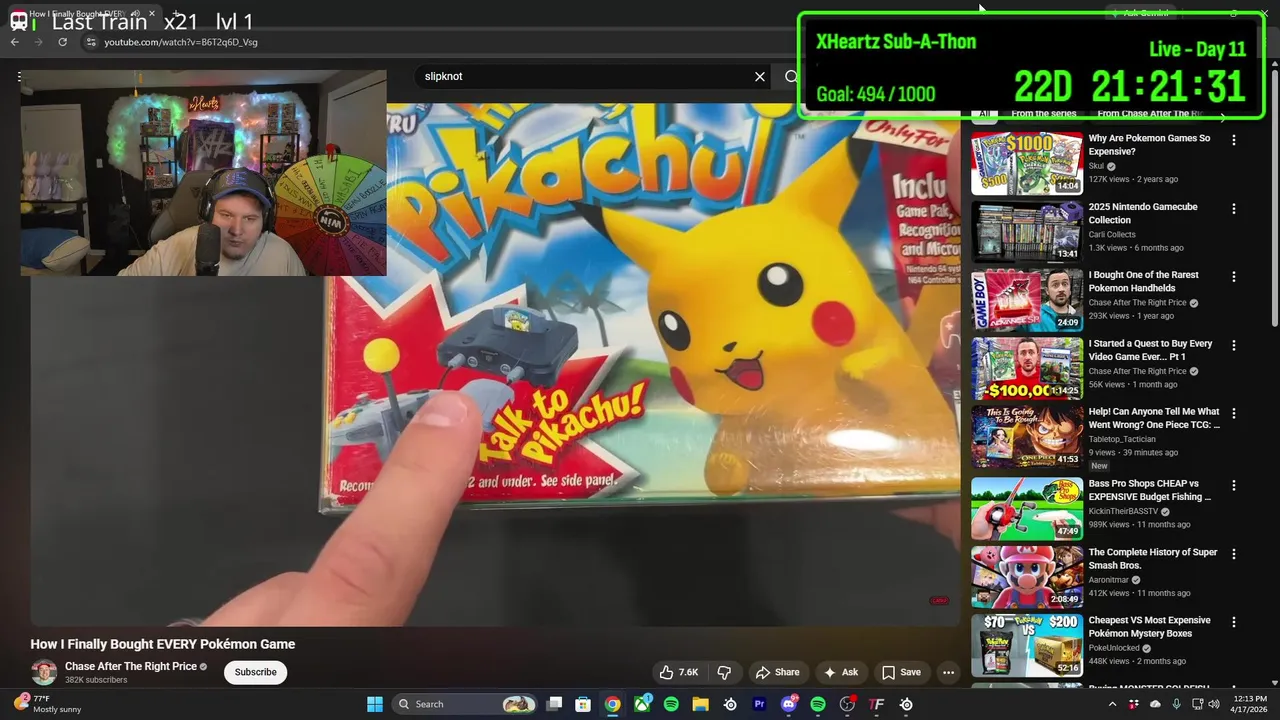Open Microsoft Store from the taskbar
The width and height of the screenshot is (1280, 720).
tap(583, 704)
